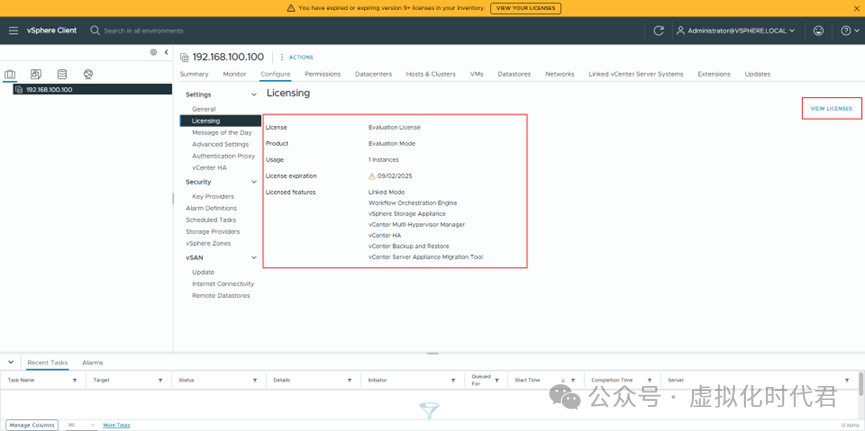Click the refresh icon in header
The image size is (865, 431).
[658, 31]
